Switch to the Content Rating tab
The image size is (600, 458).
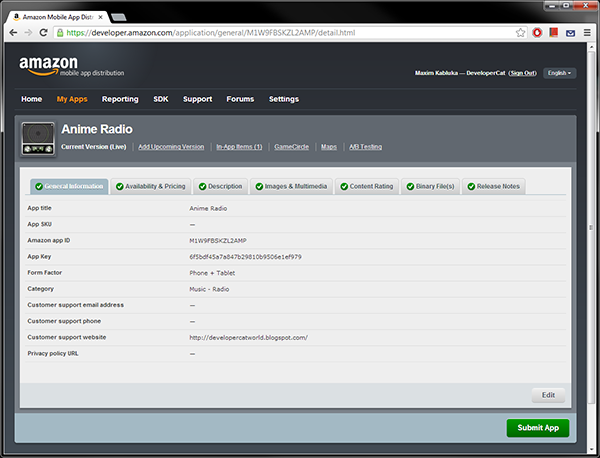367,186
